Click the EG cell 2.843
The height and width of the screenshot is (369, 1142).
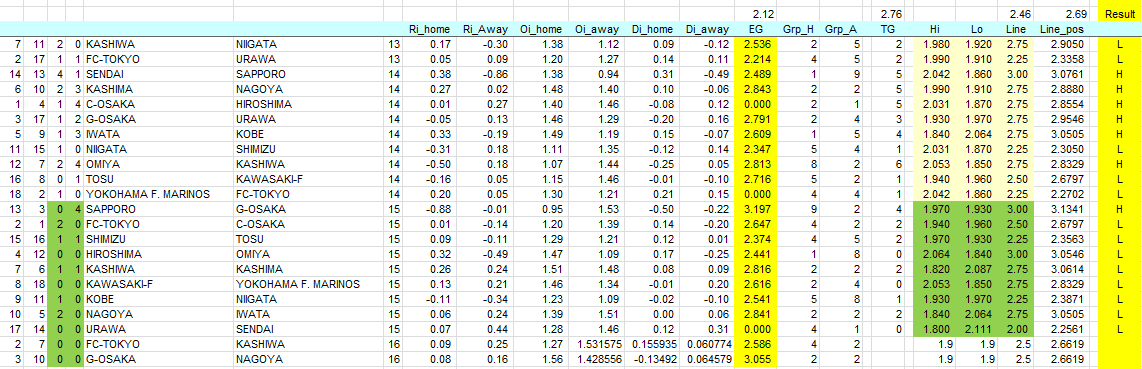(755, 90)
